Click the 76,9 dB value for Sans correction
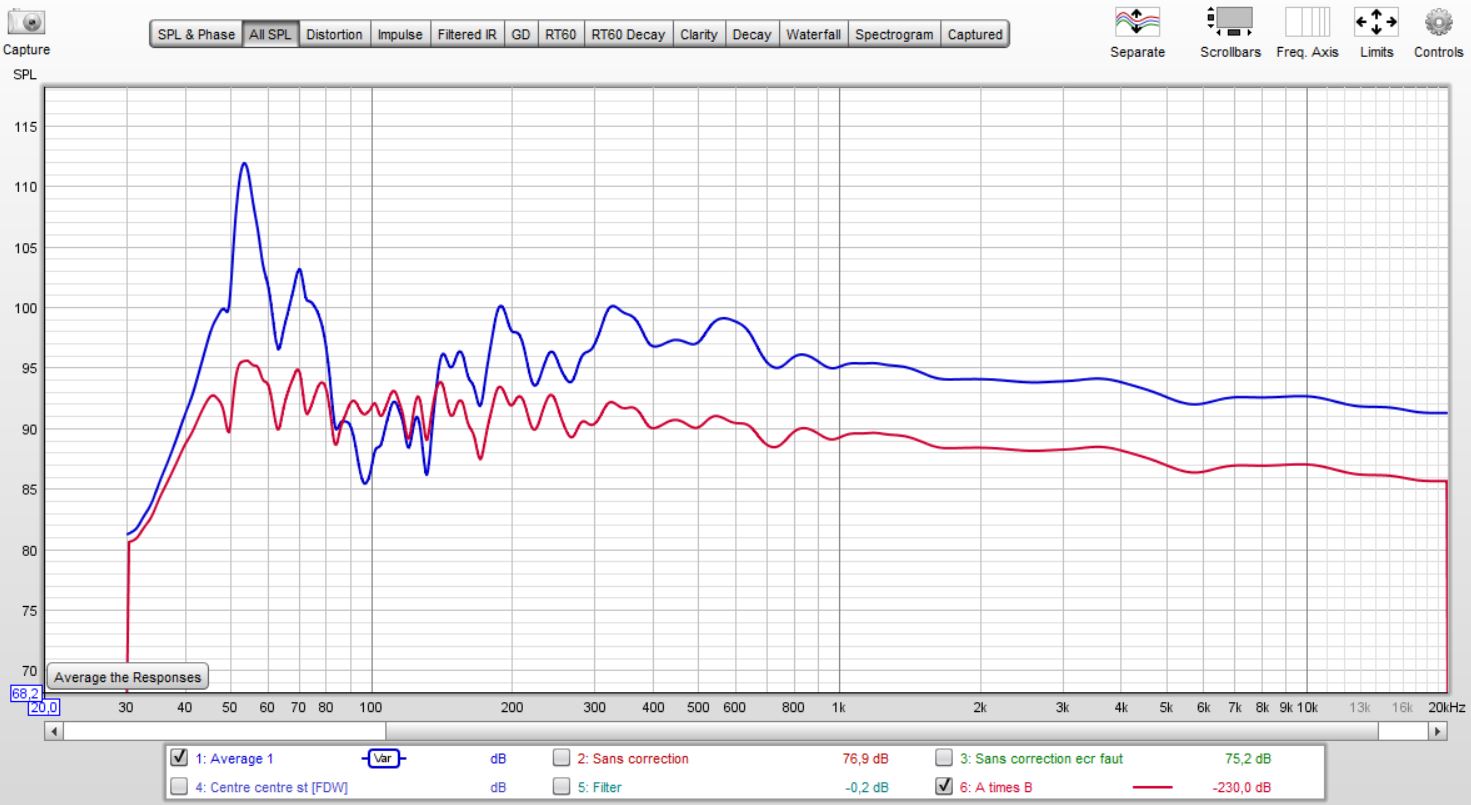This screenshot has height=805, width=1471. pyautogui.click(x=866, y=759)
